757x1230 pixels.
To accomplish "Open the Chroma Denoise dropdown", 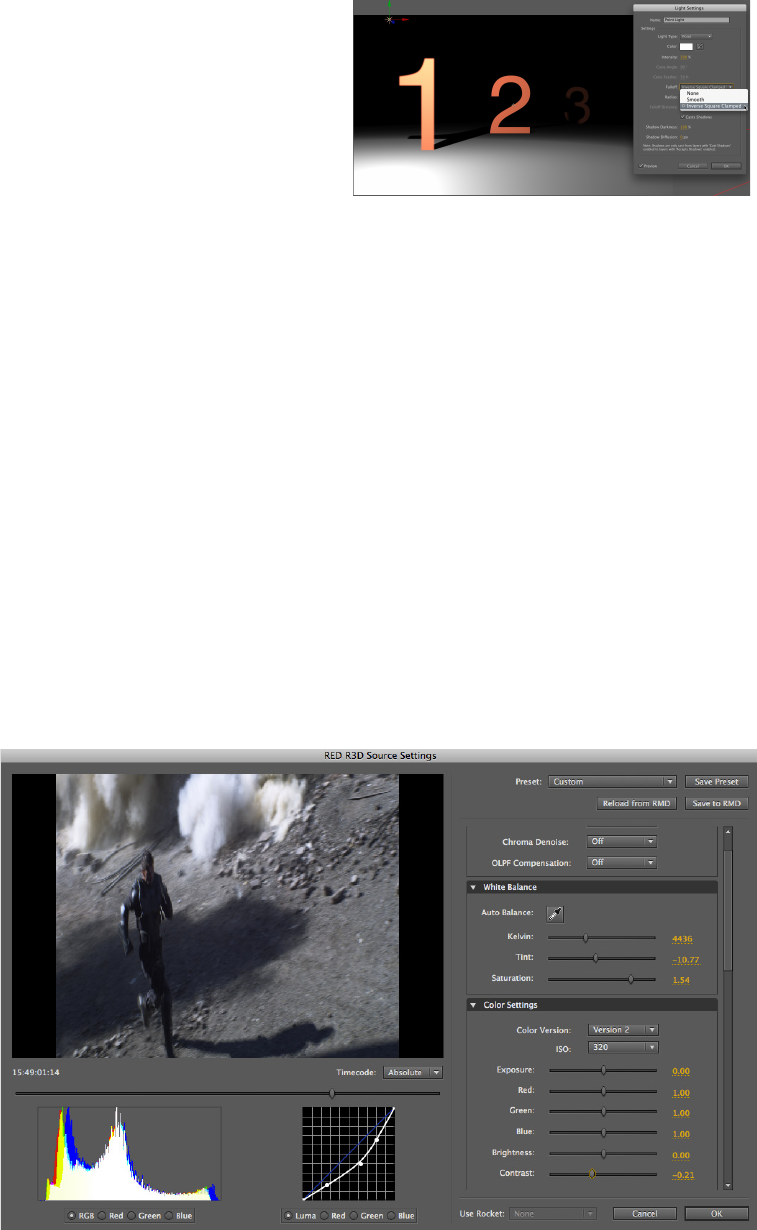I will [621, 842].
